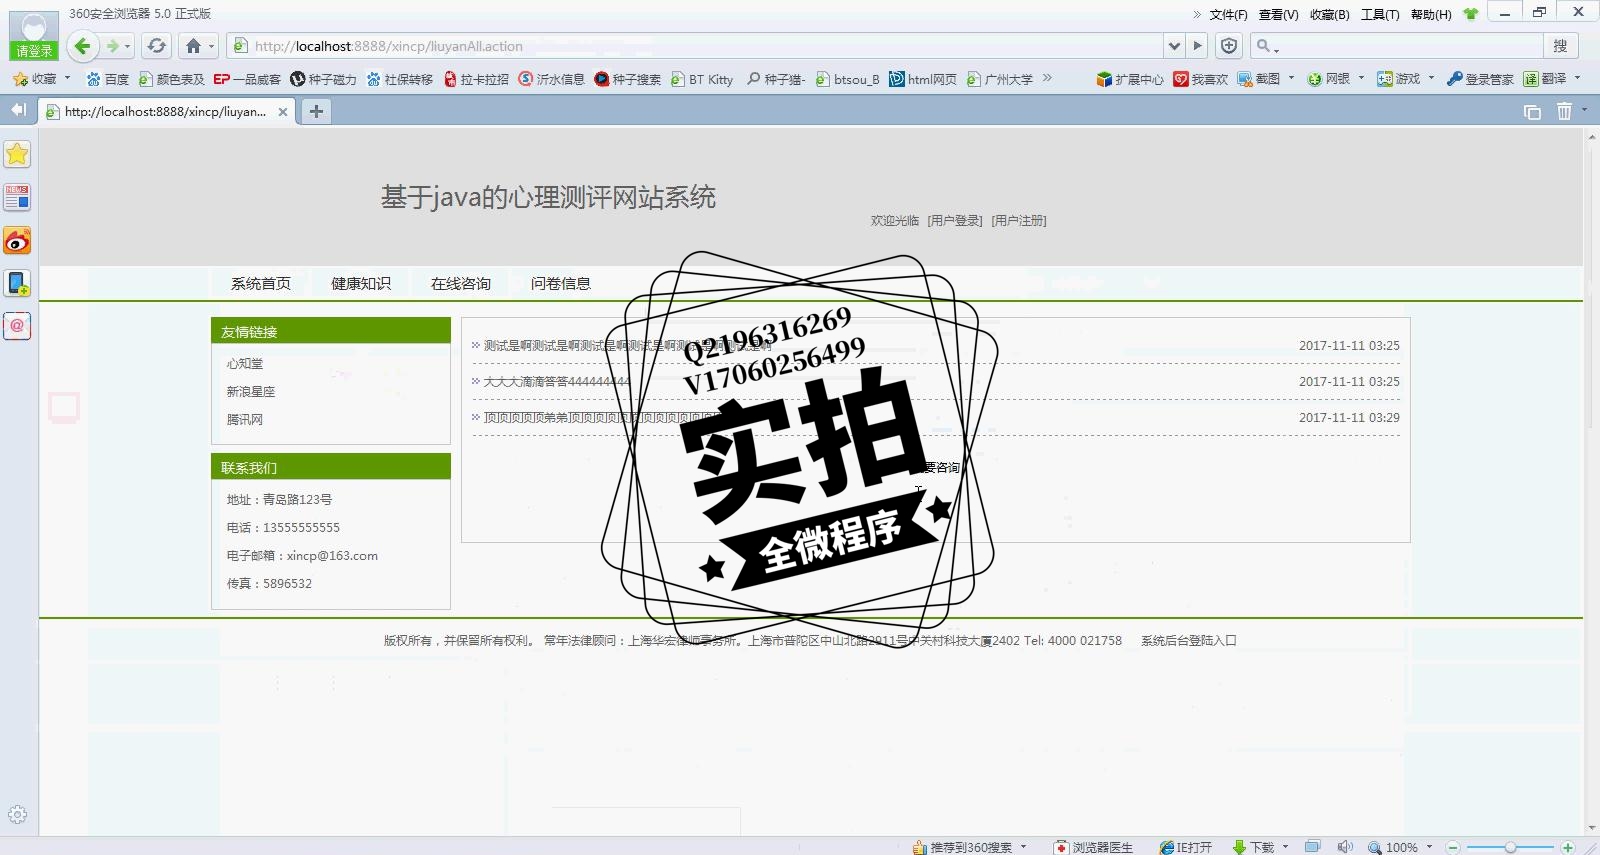1600x855 pixels.
Task: Open the 文件(F) menu
Action: pyautogui.click(x=1228, y=14)
